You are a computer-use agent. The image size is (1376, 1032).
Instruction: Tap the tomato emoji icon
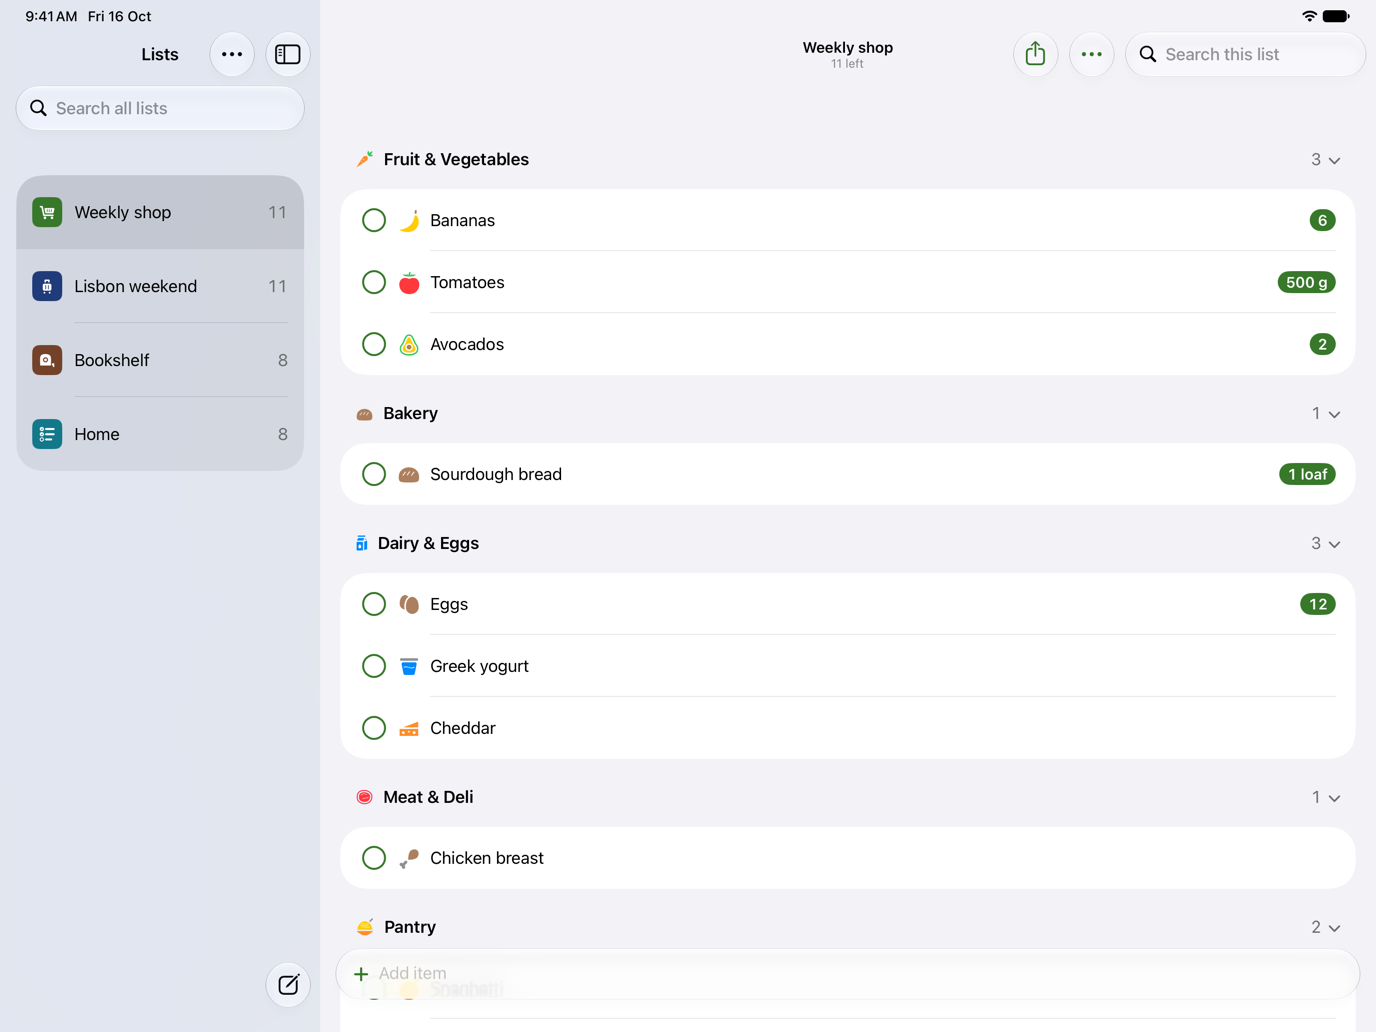tap(409, 282)
